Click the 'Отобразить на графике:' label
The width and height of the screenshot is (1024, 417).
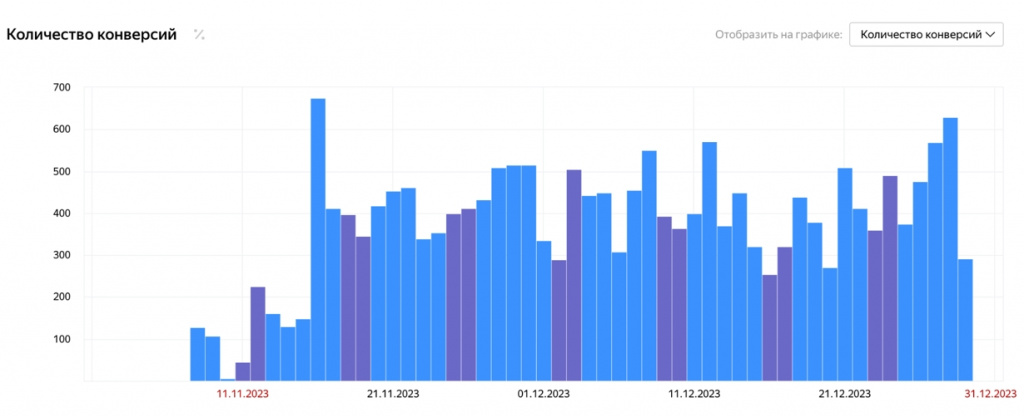[x=779, y=35]
